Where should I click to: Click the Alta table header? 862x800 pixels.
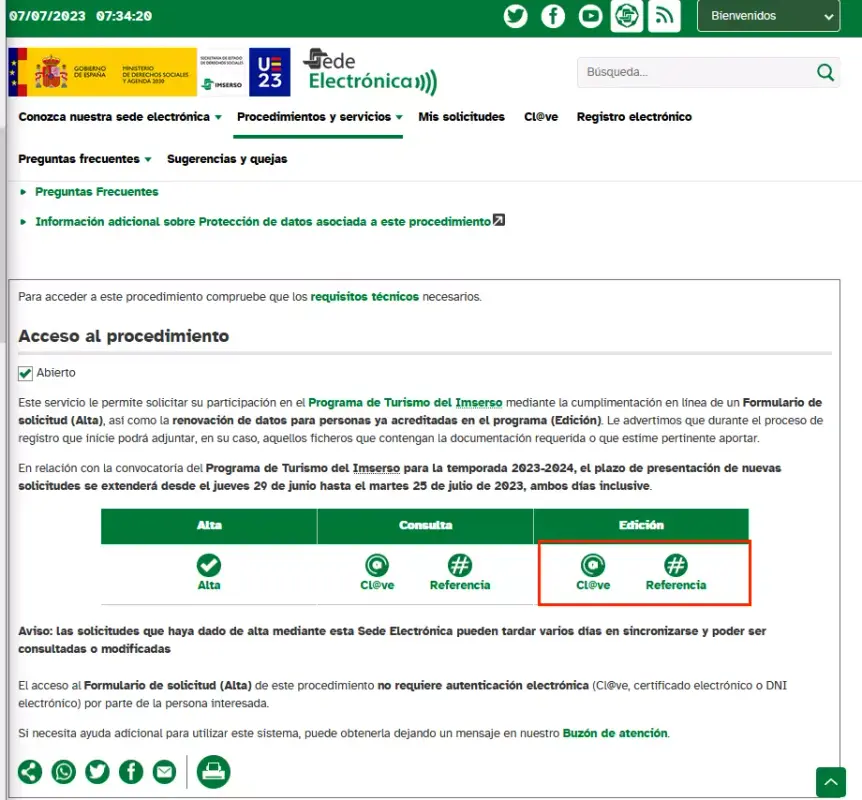(x=209, y=526)
